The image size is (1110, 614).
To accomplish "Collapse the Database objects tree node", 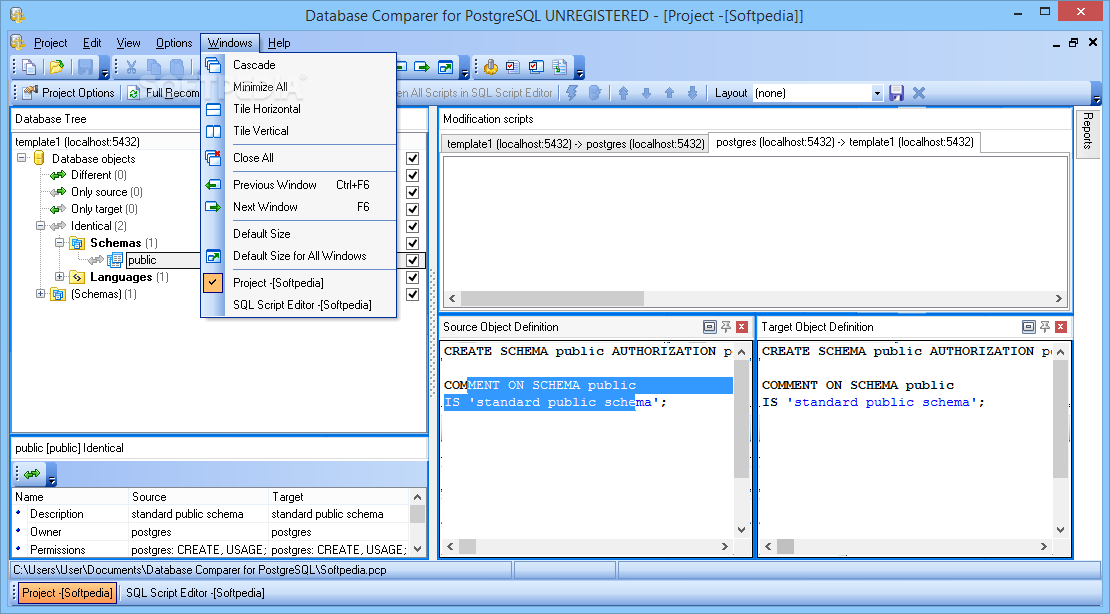I will 21,158.
